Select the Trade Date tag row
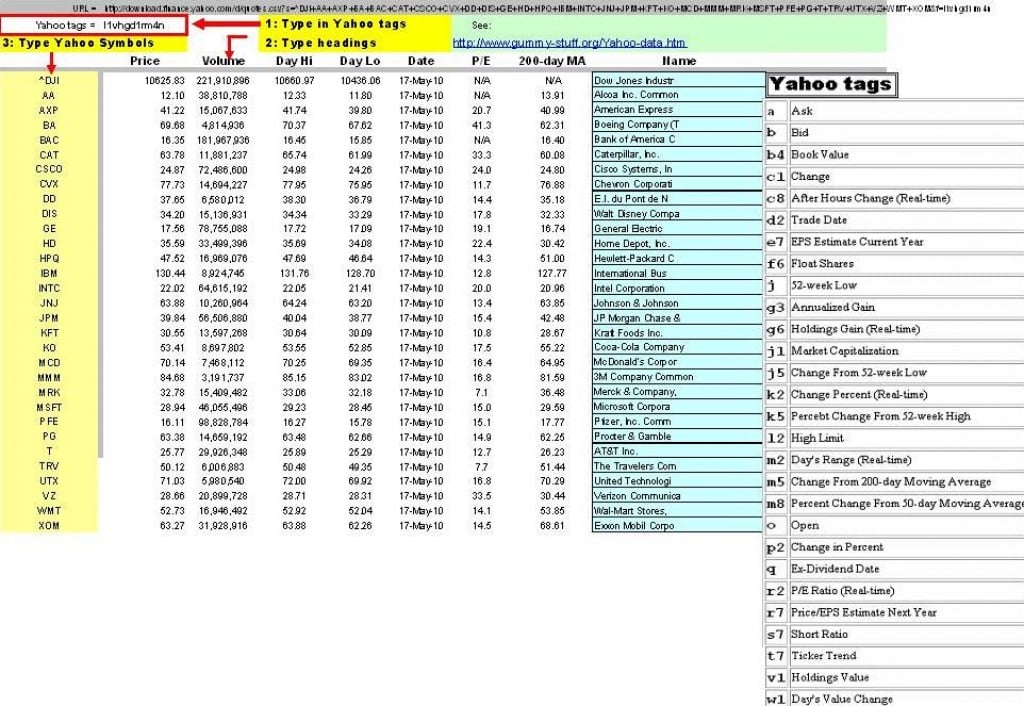Screen dimensions: 1024x706 tap(895, 220)
